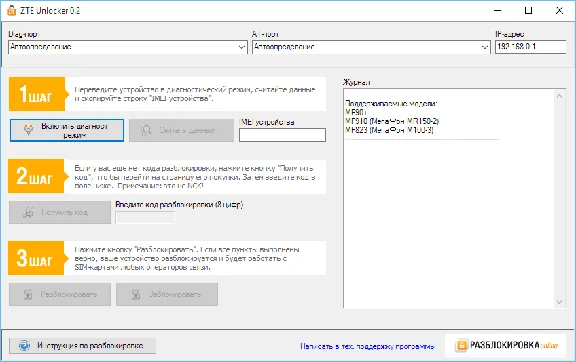The image size is (576, 362).
Task: Open the write to tech support link
Action: click(367, 346)
